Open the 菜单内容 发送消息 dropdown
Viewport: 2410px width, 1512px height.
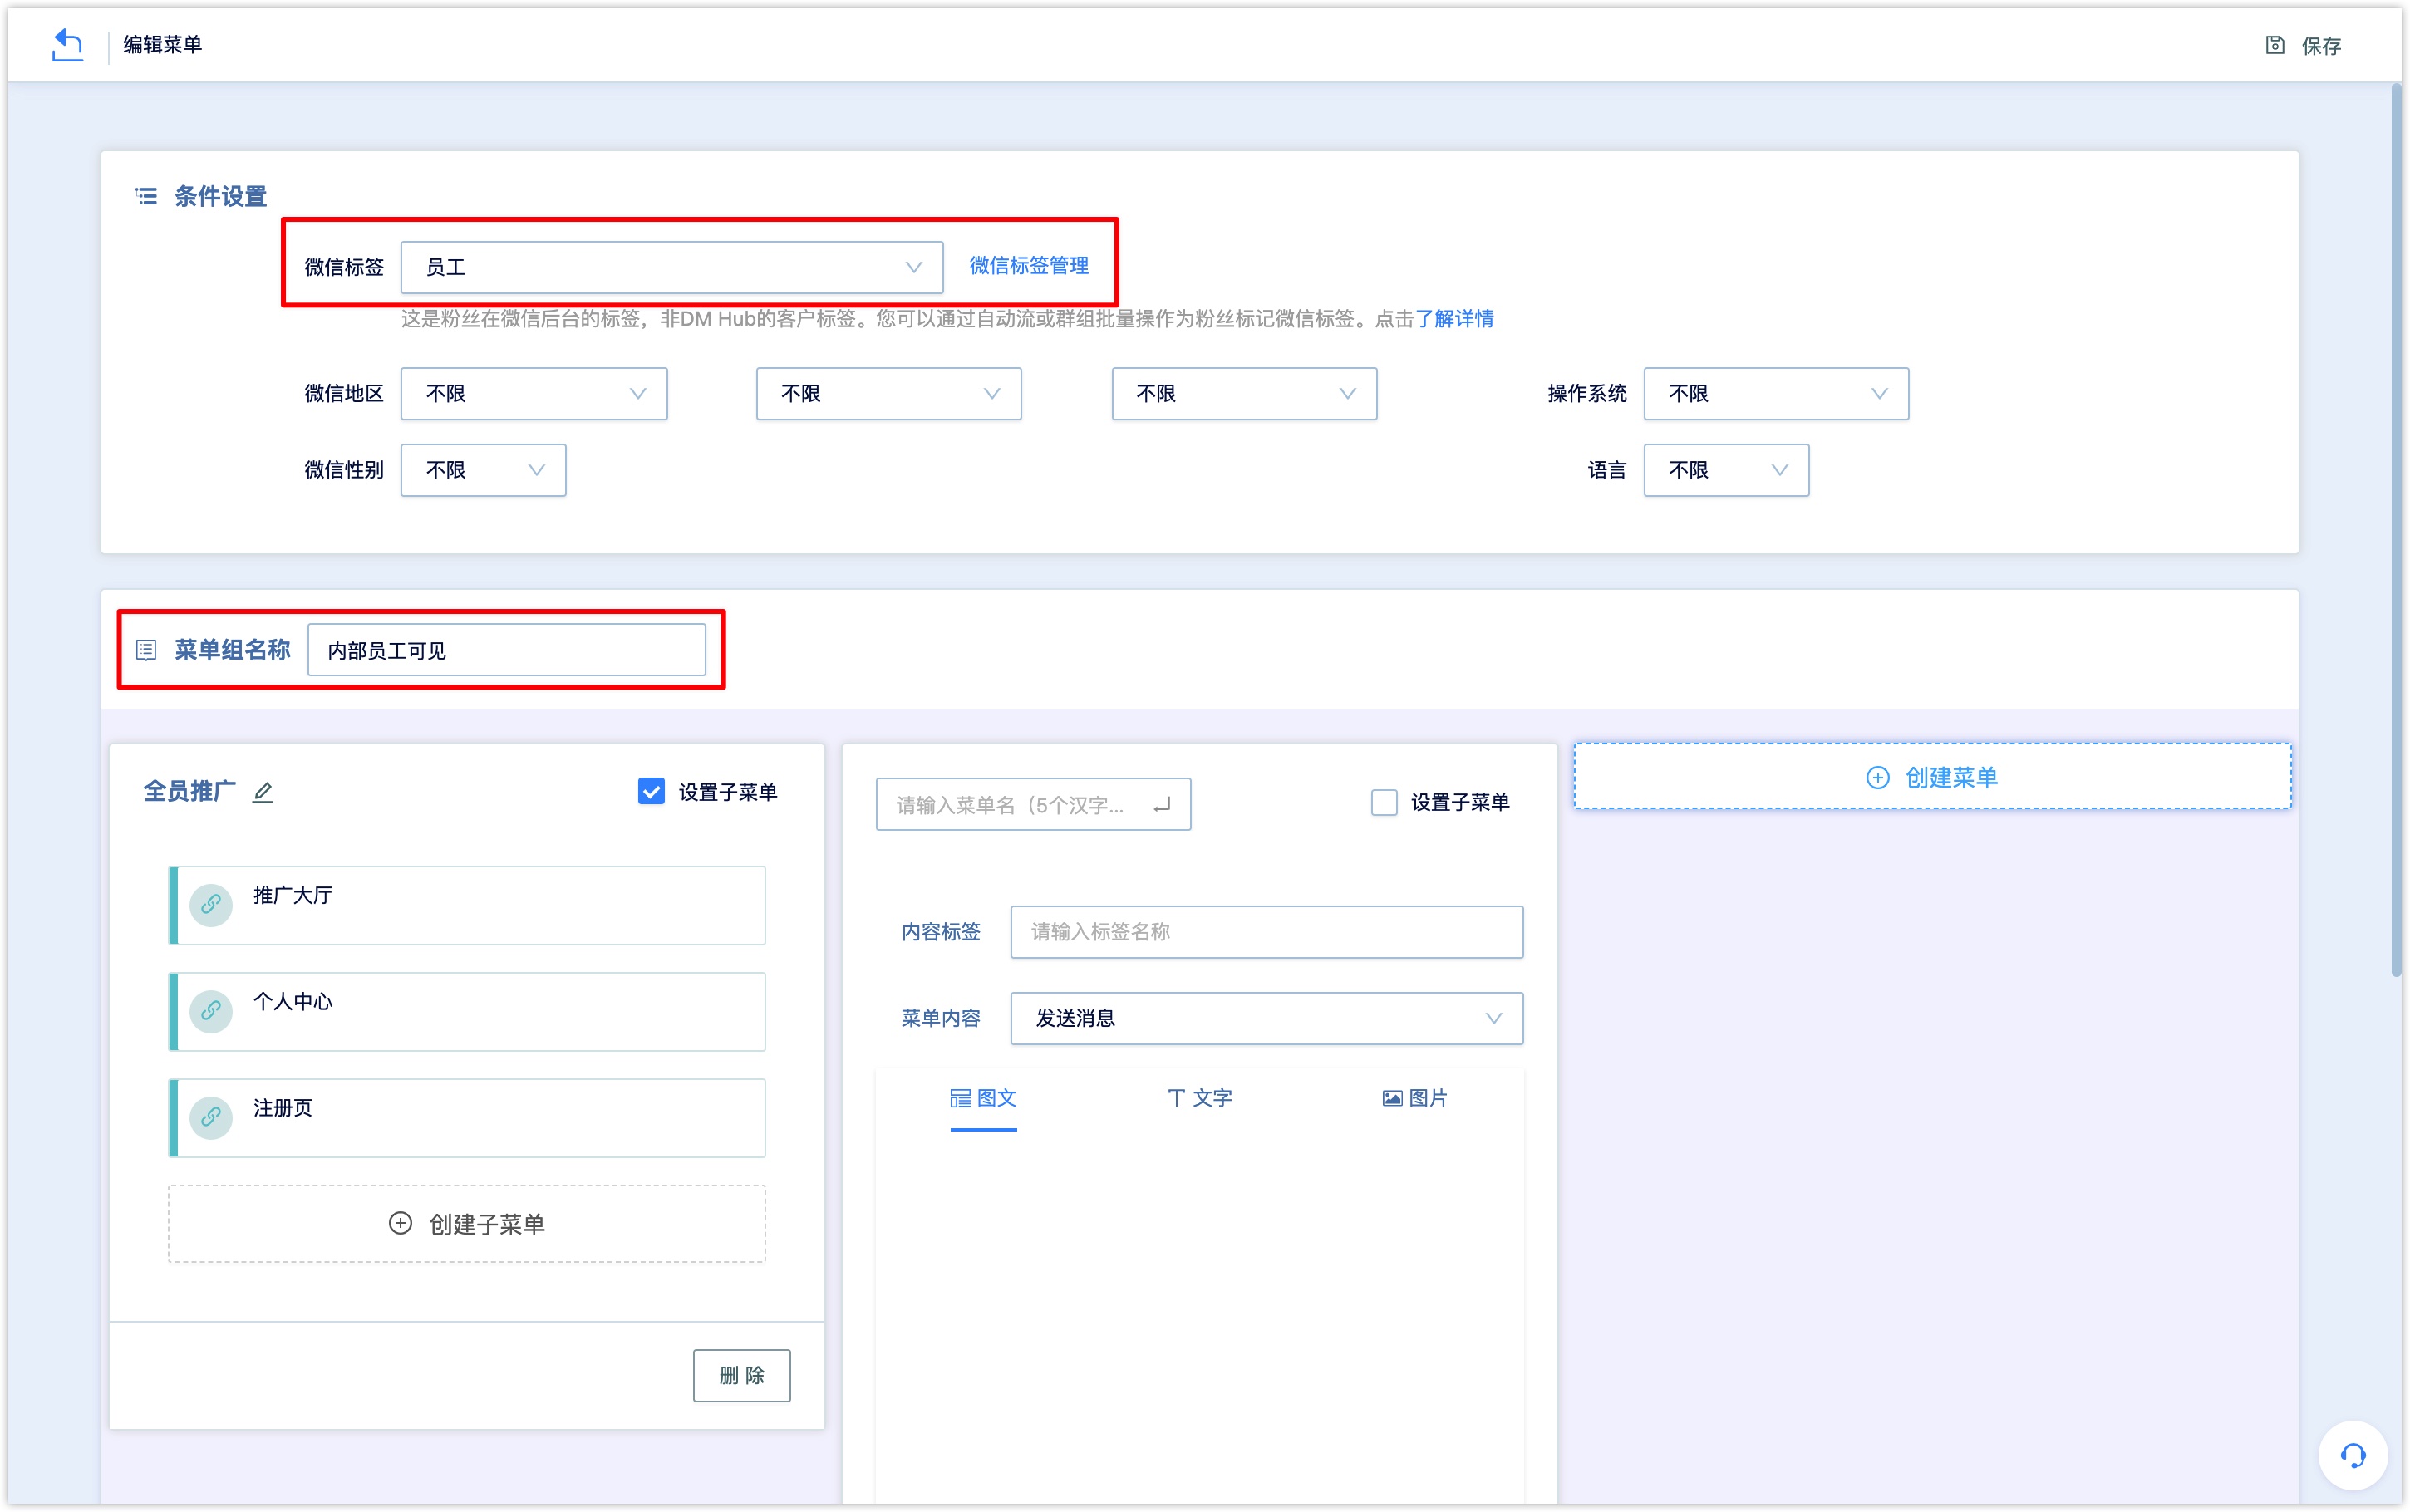(x=1266, y=1018)
